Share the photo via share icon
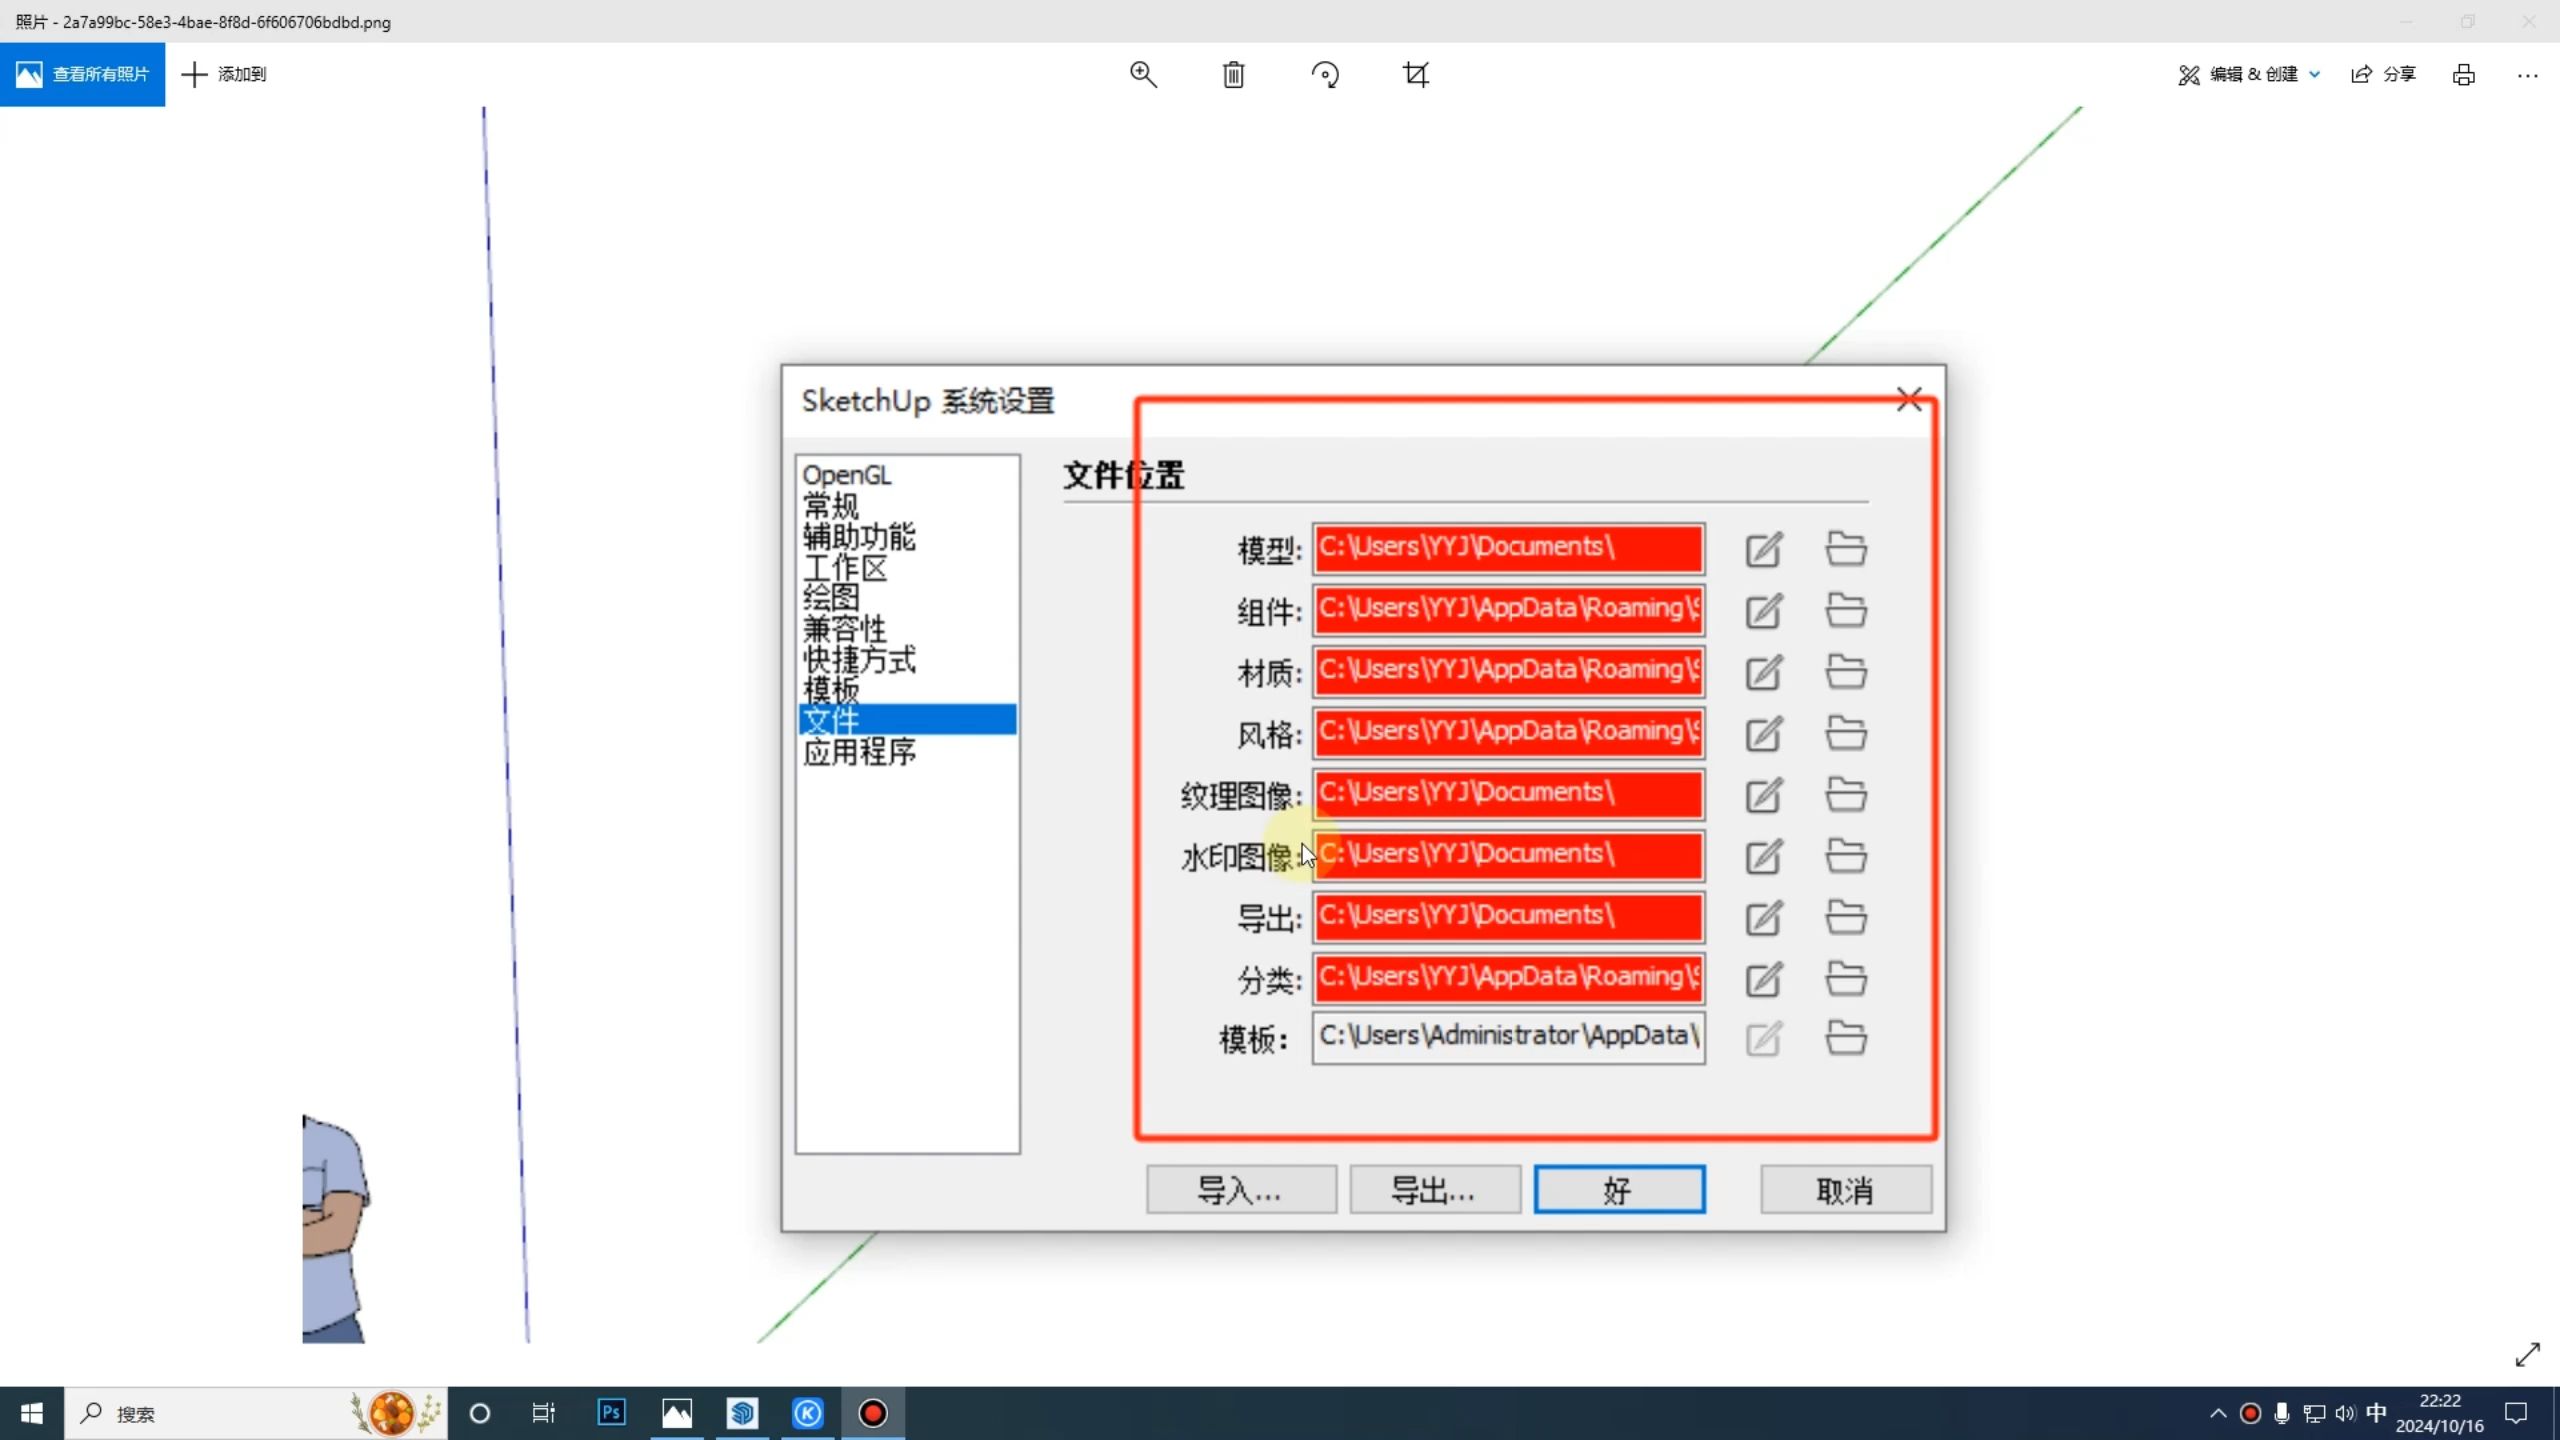 pos(2383,74)
